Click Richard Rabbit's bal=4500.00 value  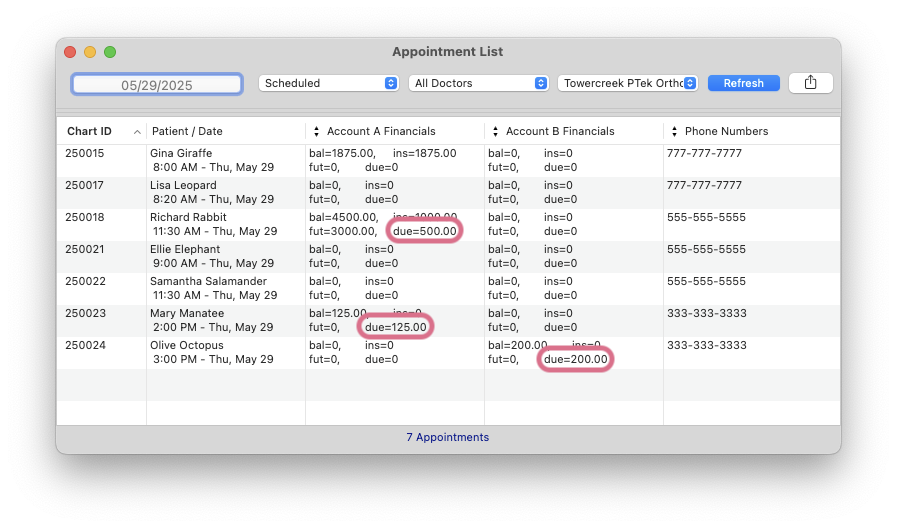[x=343, y=217]
